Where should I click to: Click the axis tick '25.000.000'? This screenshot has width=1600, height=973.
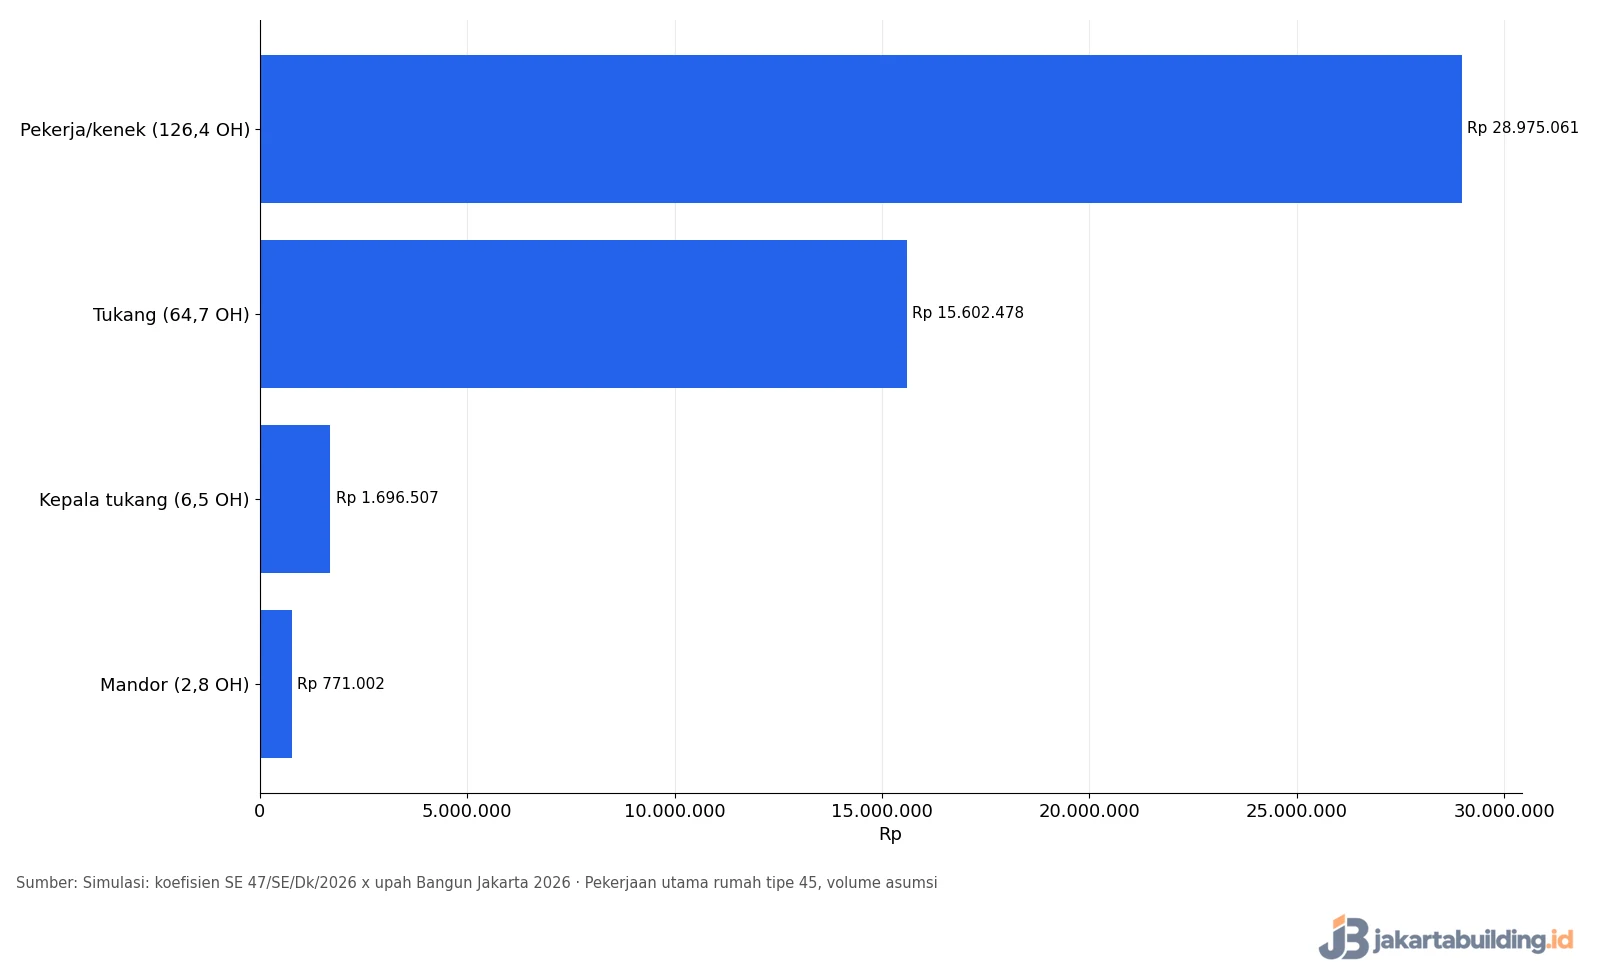[1297, 811]
